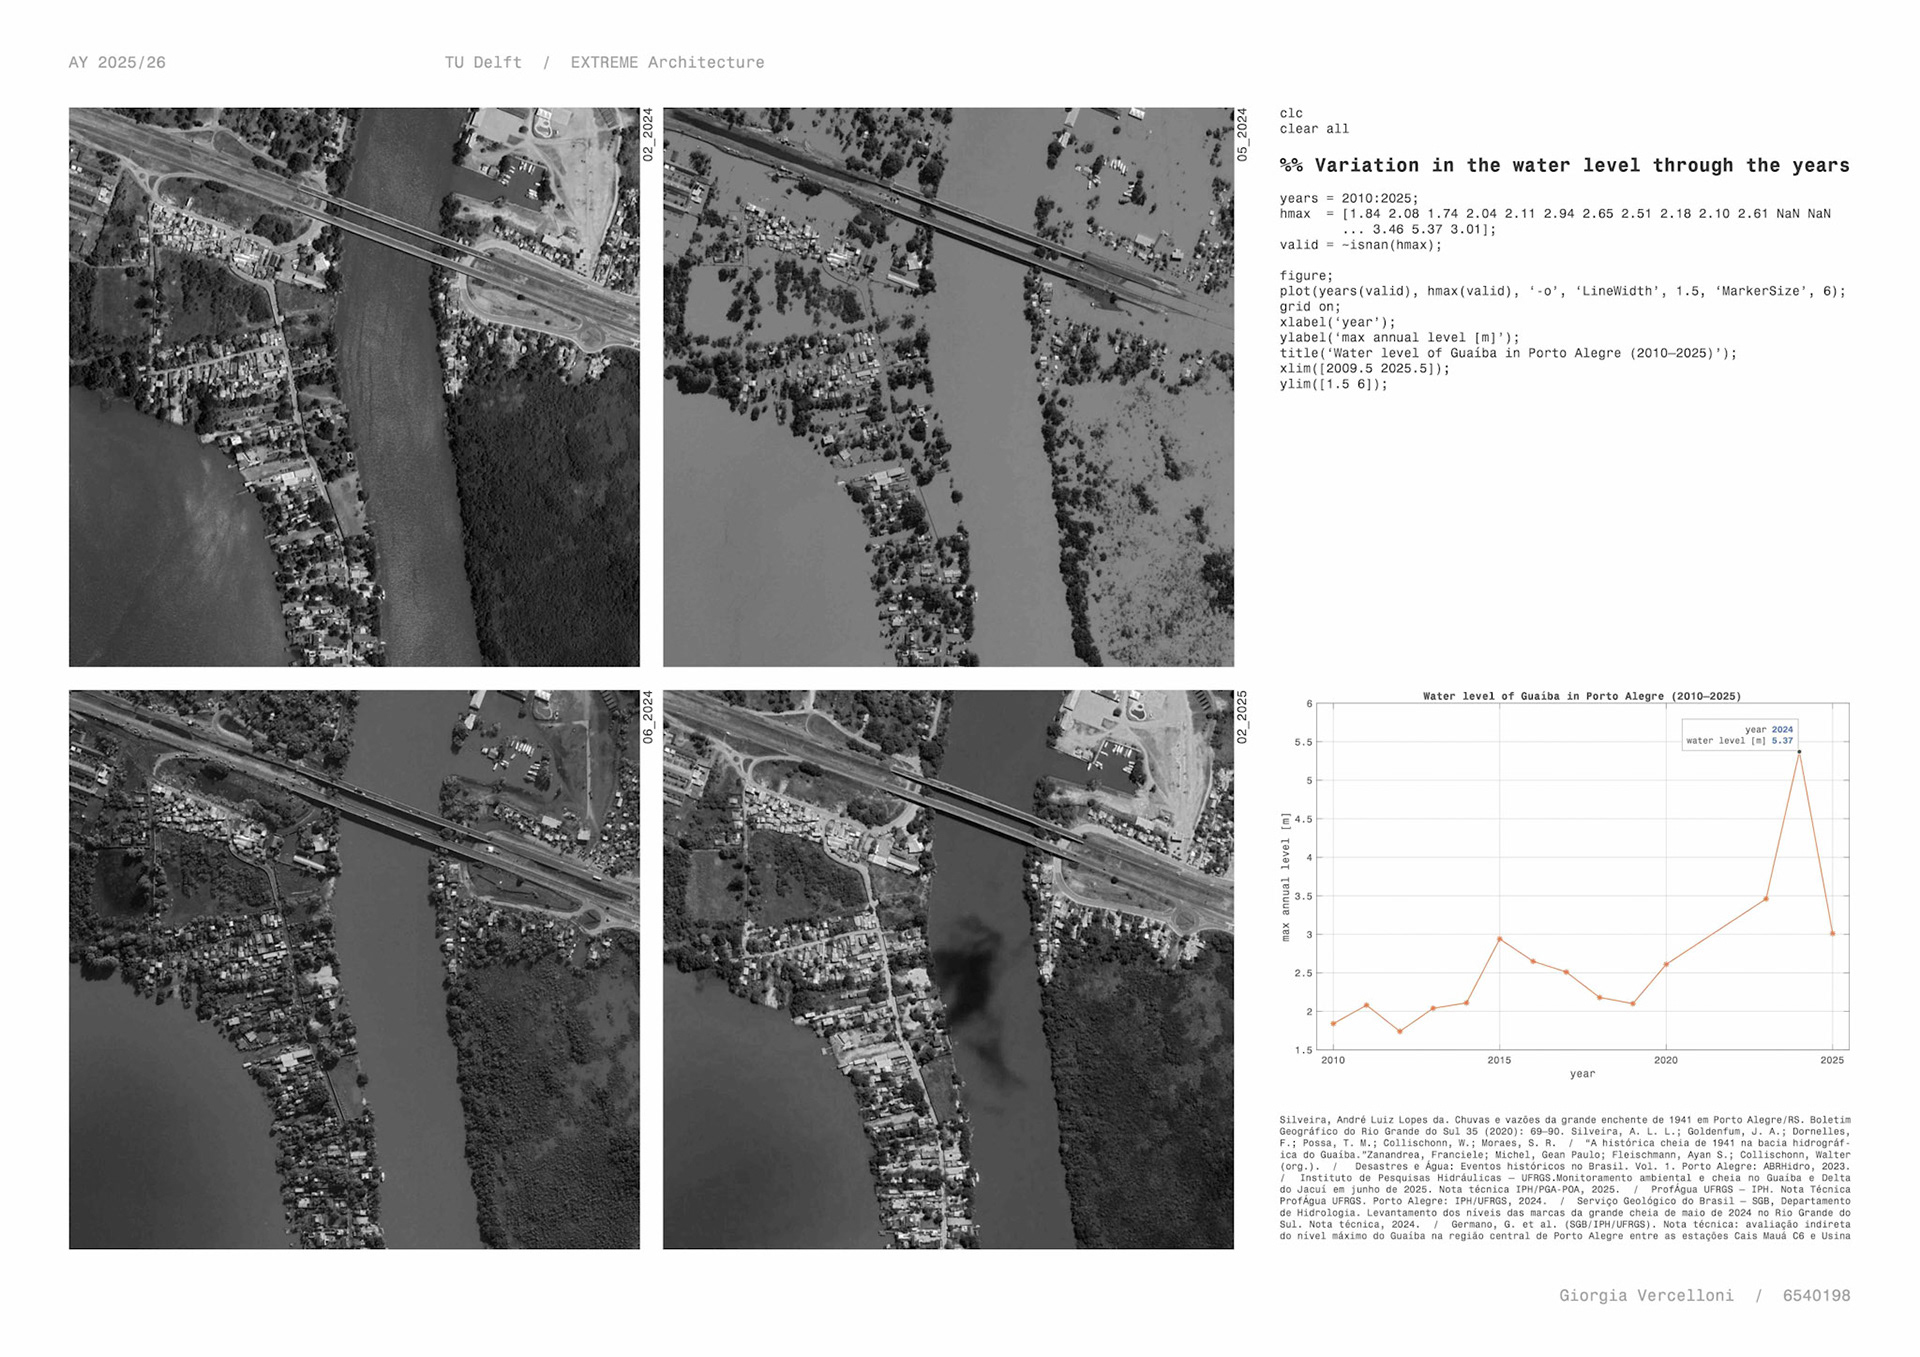Image resolution: width=1920 pixels, height=1357 pixels.
Task: Click the 05_2024 flooded satellite image
Action: (948, 387)
